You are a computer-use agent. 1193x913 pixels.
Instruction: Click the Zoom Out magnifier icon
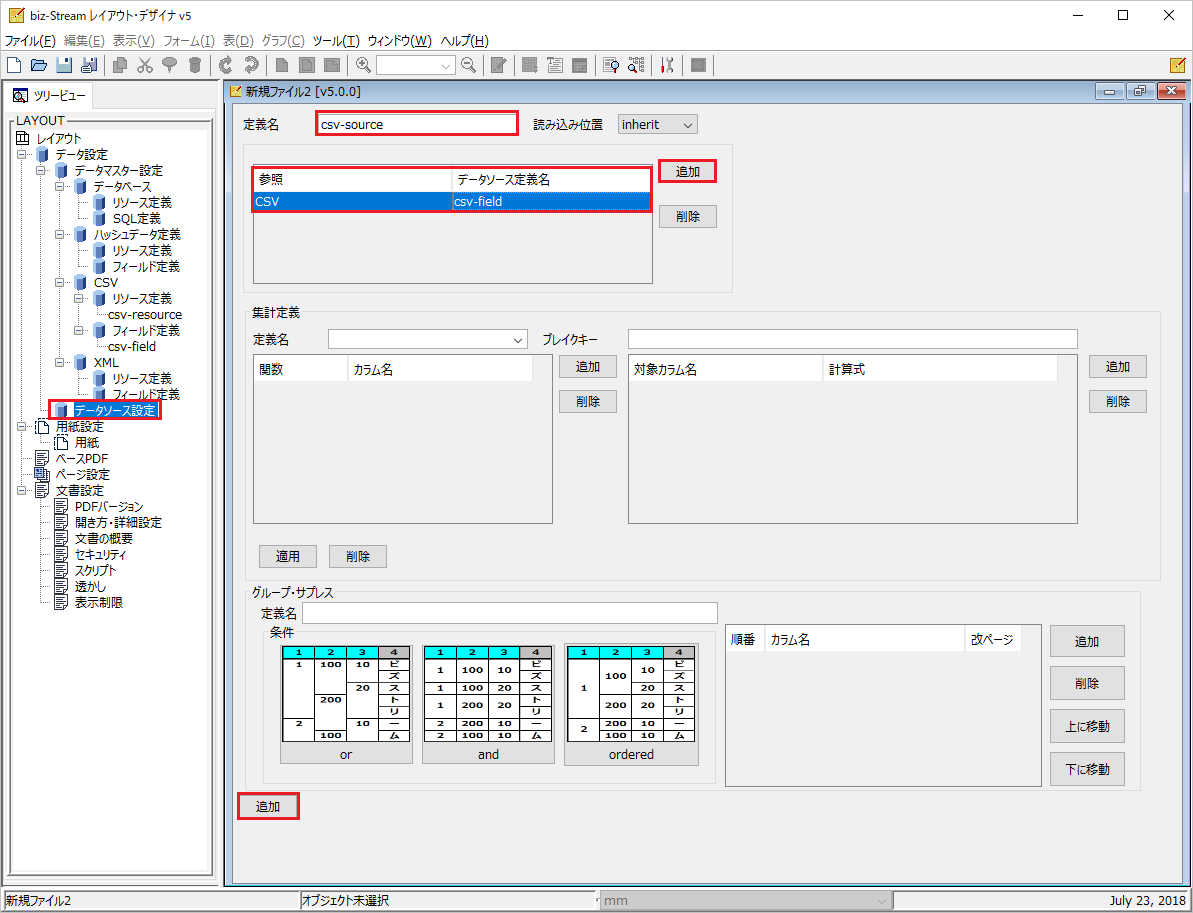469,65
